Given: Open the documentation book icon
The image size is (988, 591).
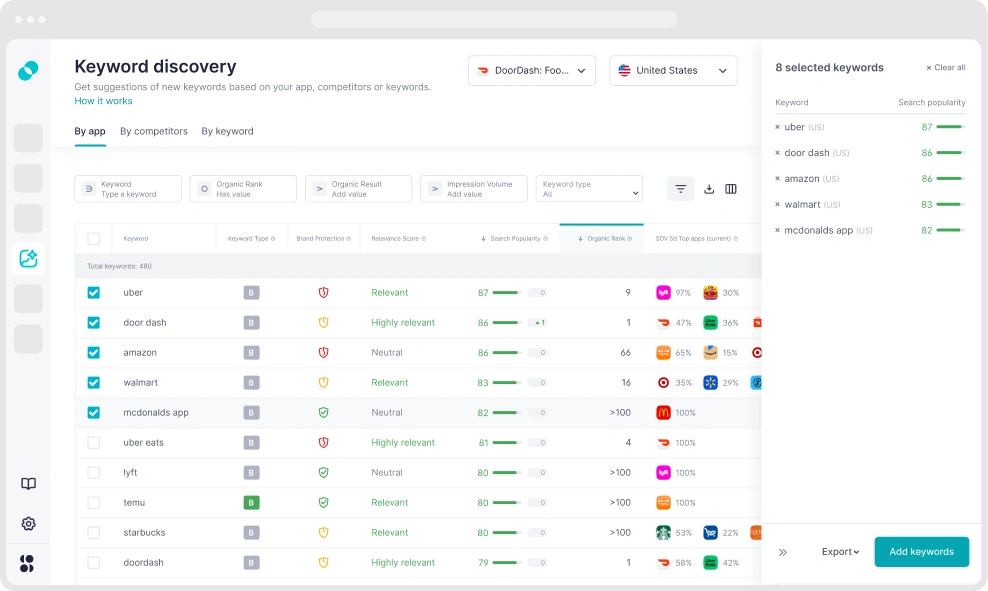Looking at the screenshot, I should click(28, 484).
